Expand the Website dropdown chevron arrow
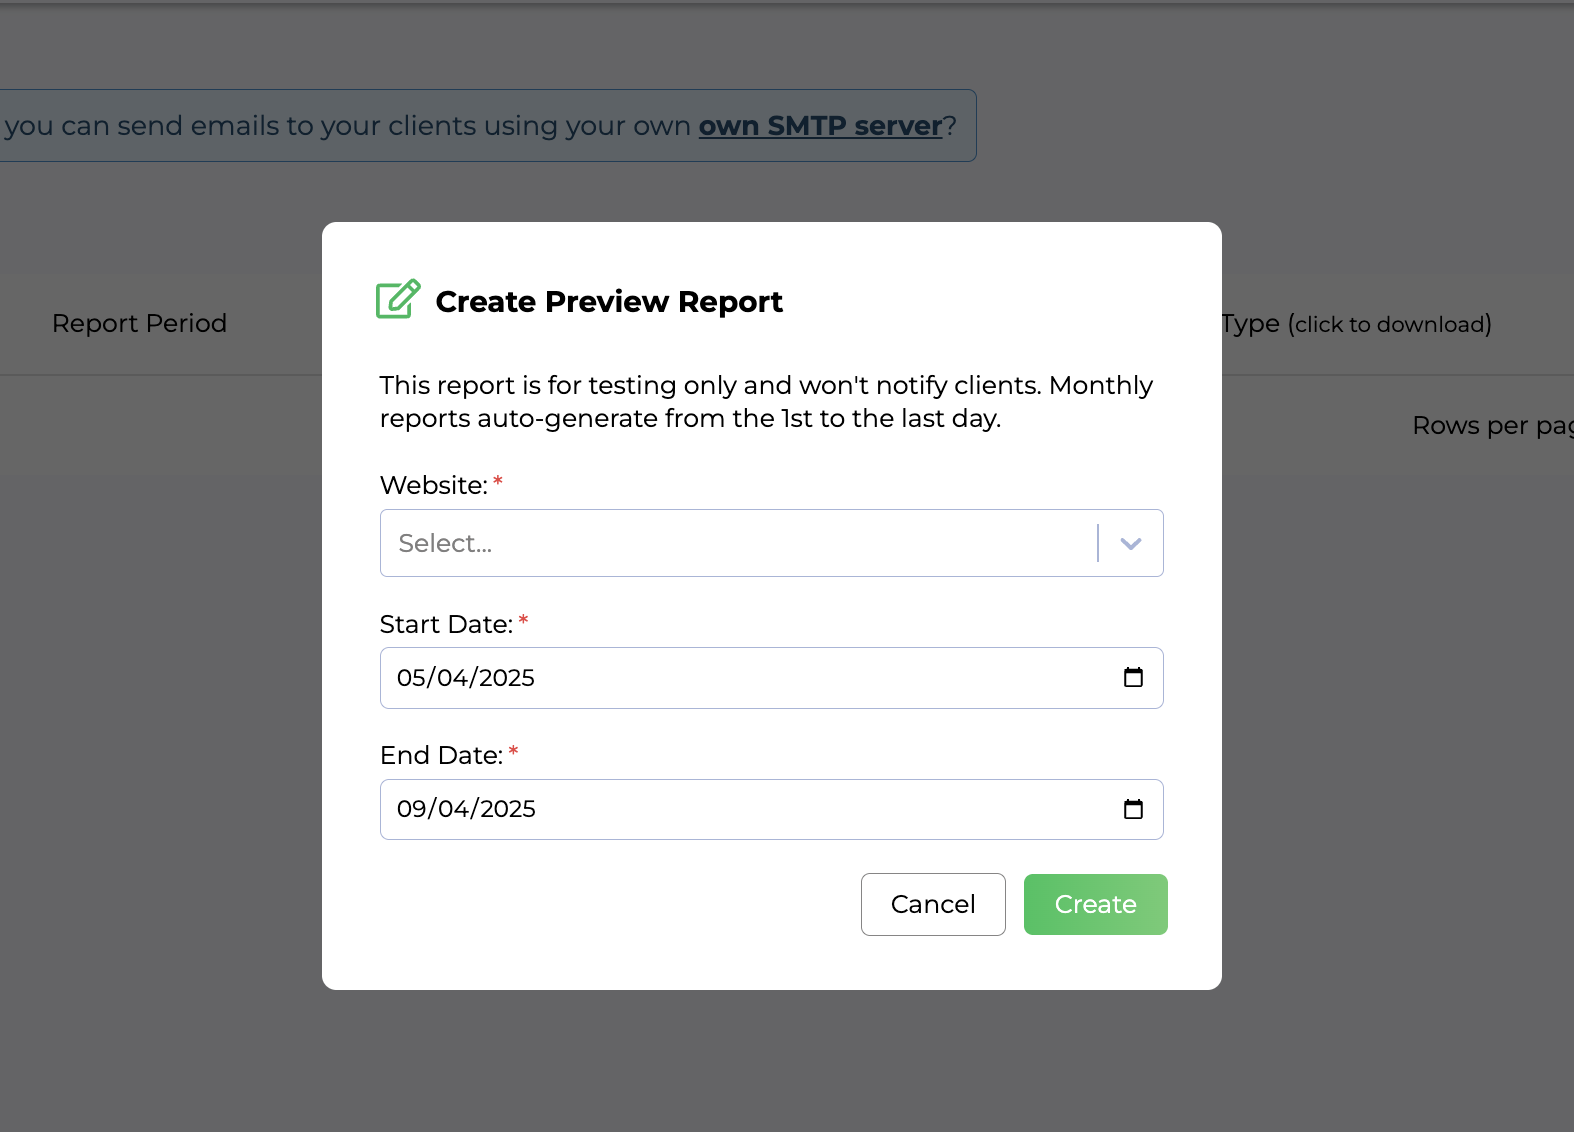Viewport: 1574px width, 1132px height. [x=1131, y=544]
